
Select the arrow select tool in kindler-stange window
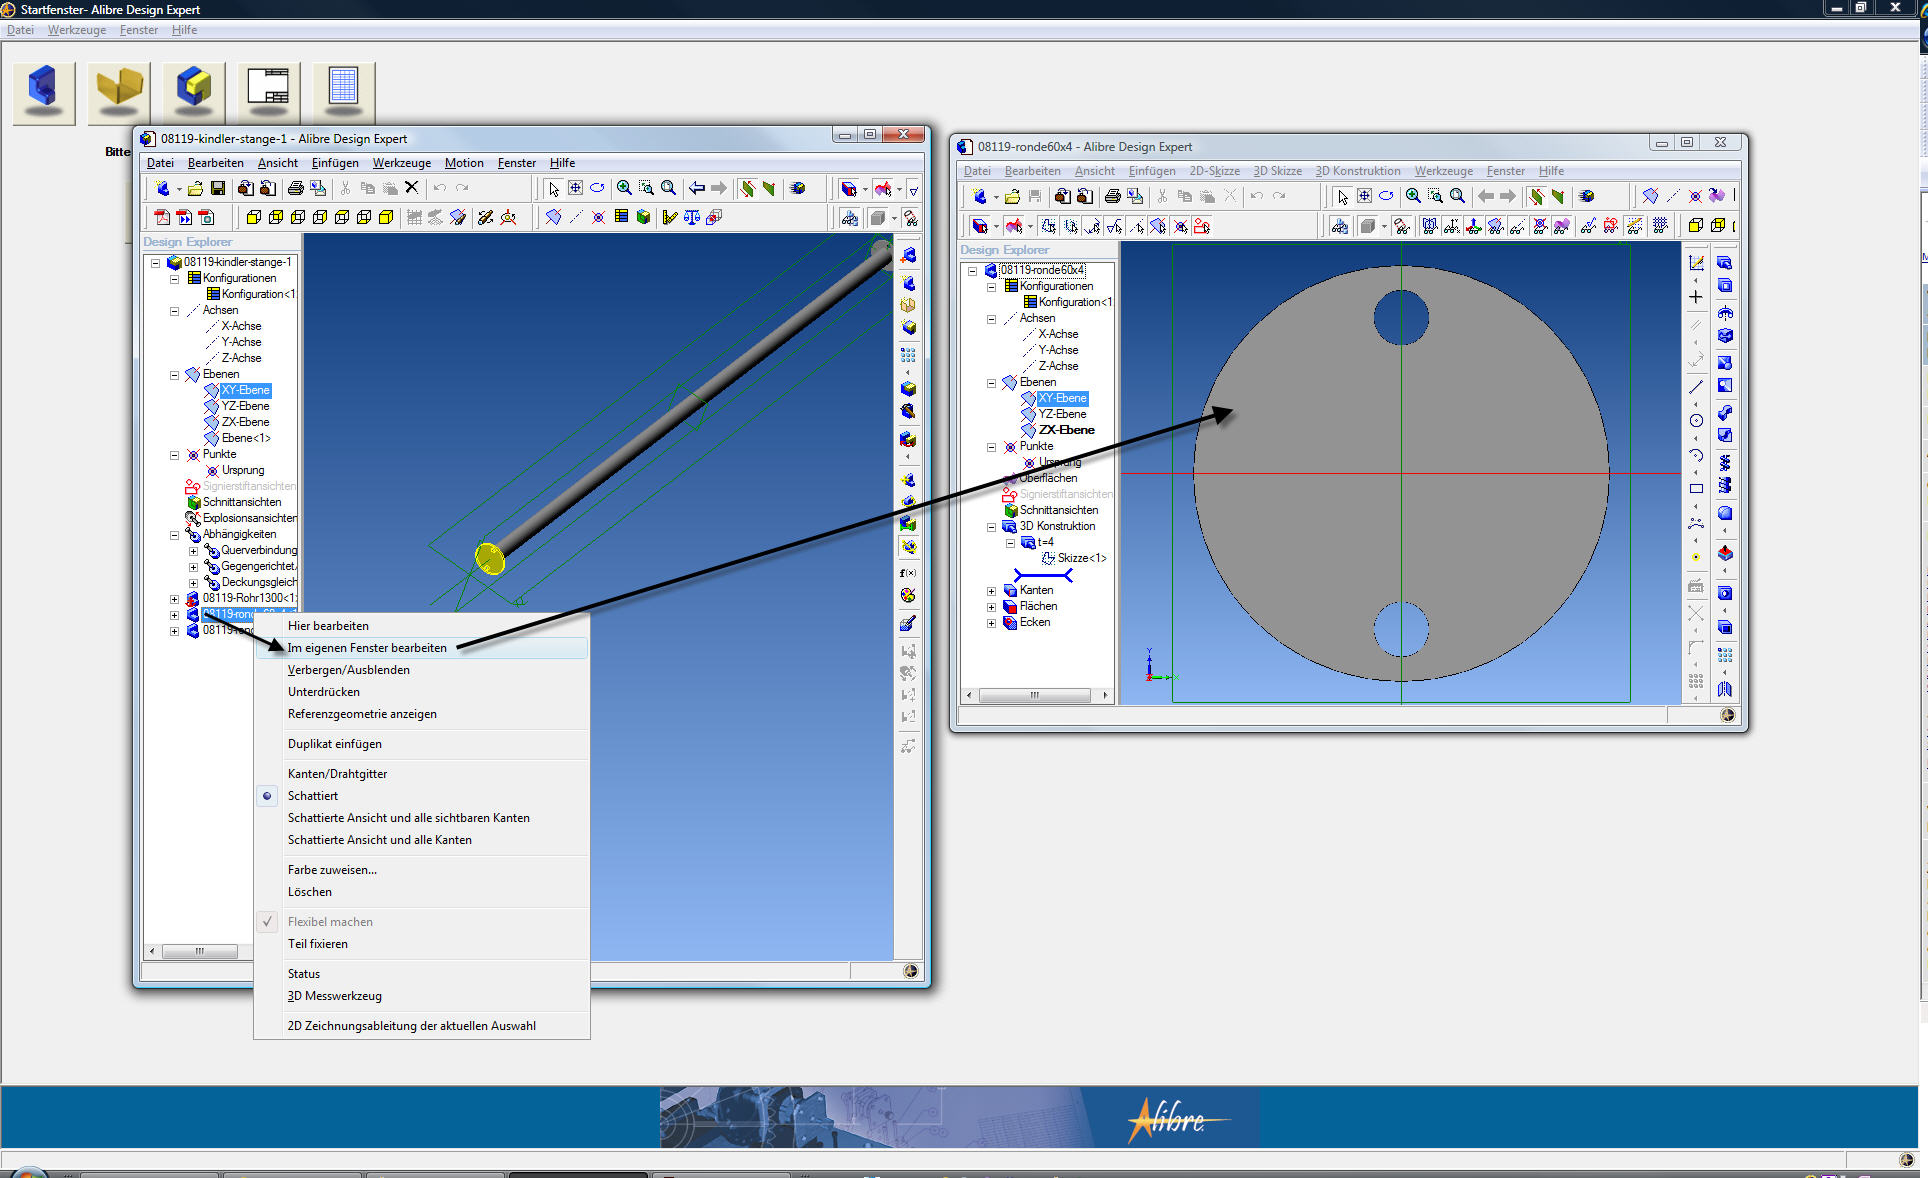[x=554, y=188]
